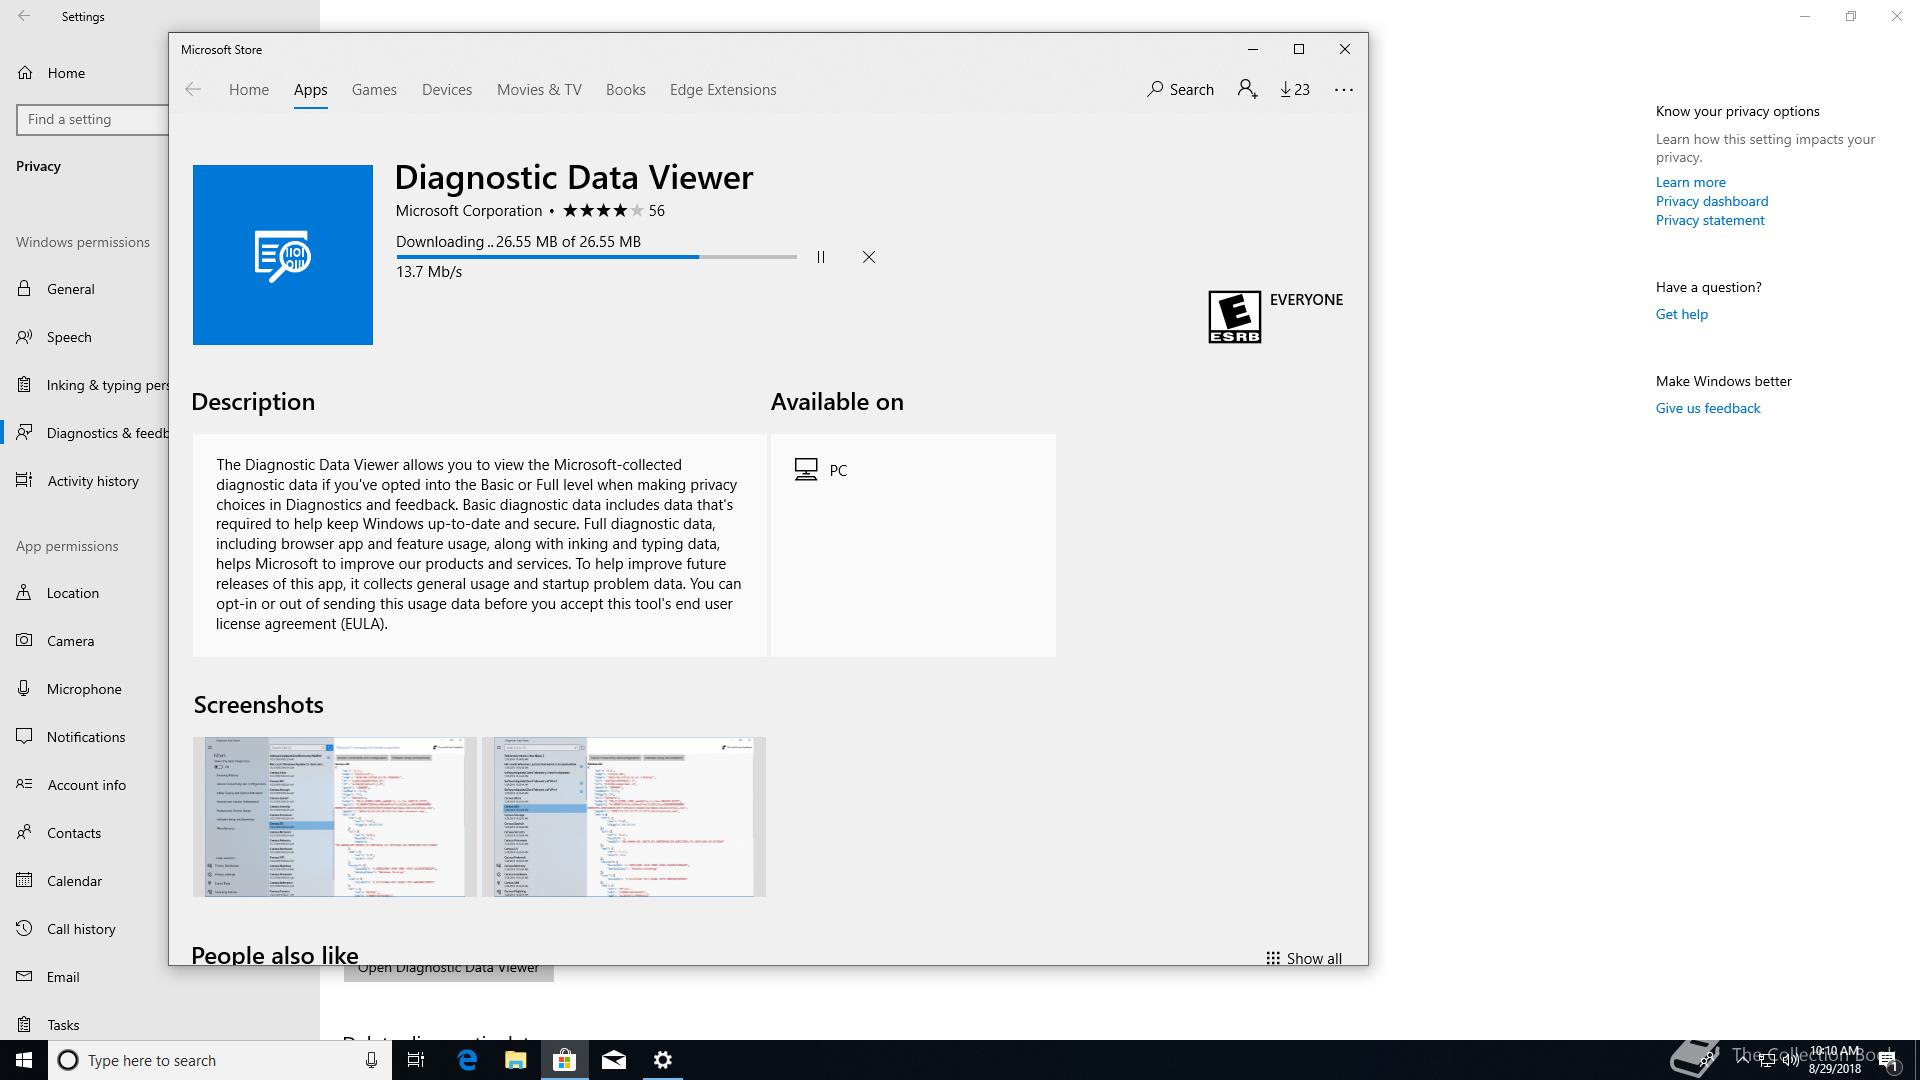Click Give us feedback link
Viewport: 1920px width, 1080px height.
pos(1707,408)
